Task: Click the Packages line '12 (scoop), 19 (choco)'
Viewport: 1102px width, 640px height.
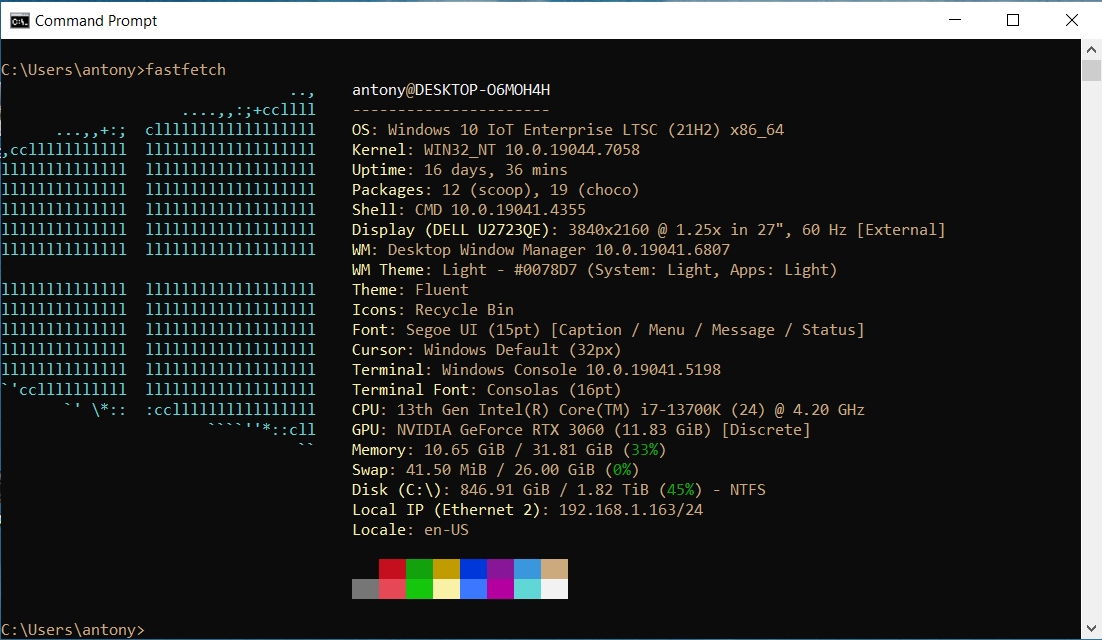Action: tap(495, 190)
